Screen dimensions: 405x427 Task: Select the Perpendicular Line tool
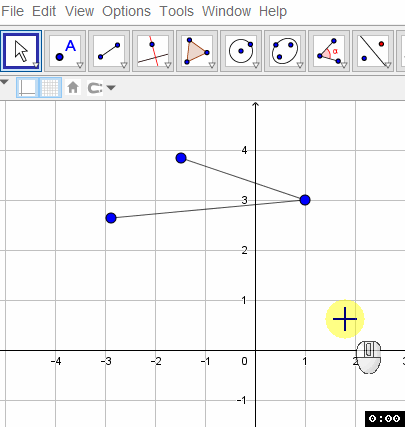coord(153,51)
